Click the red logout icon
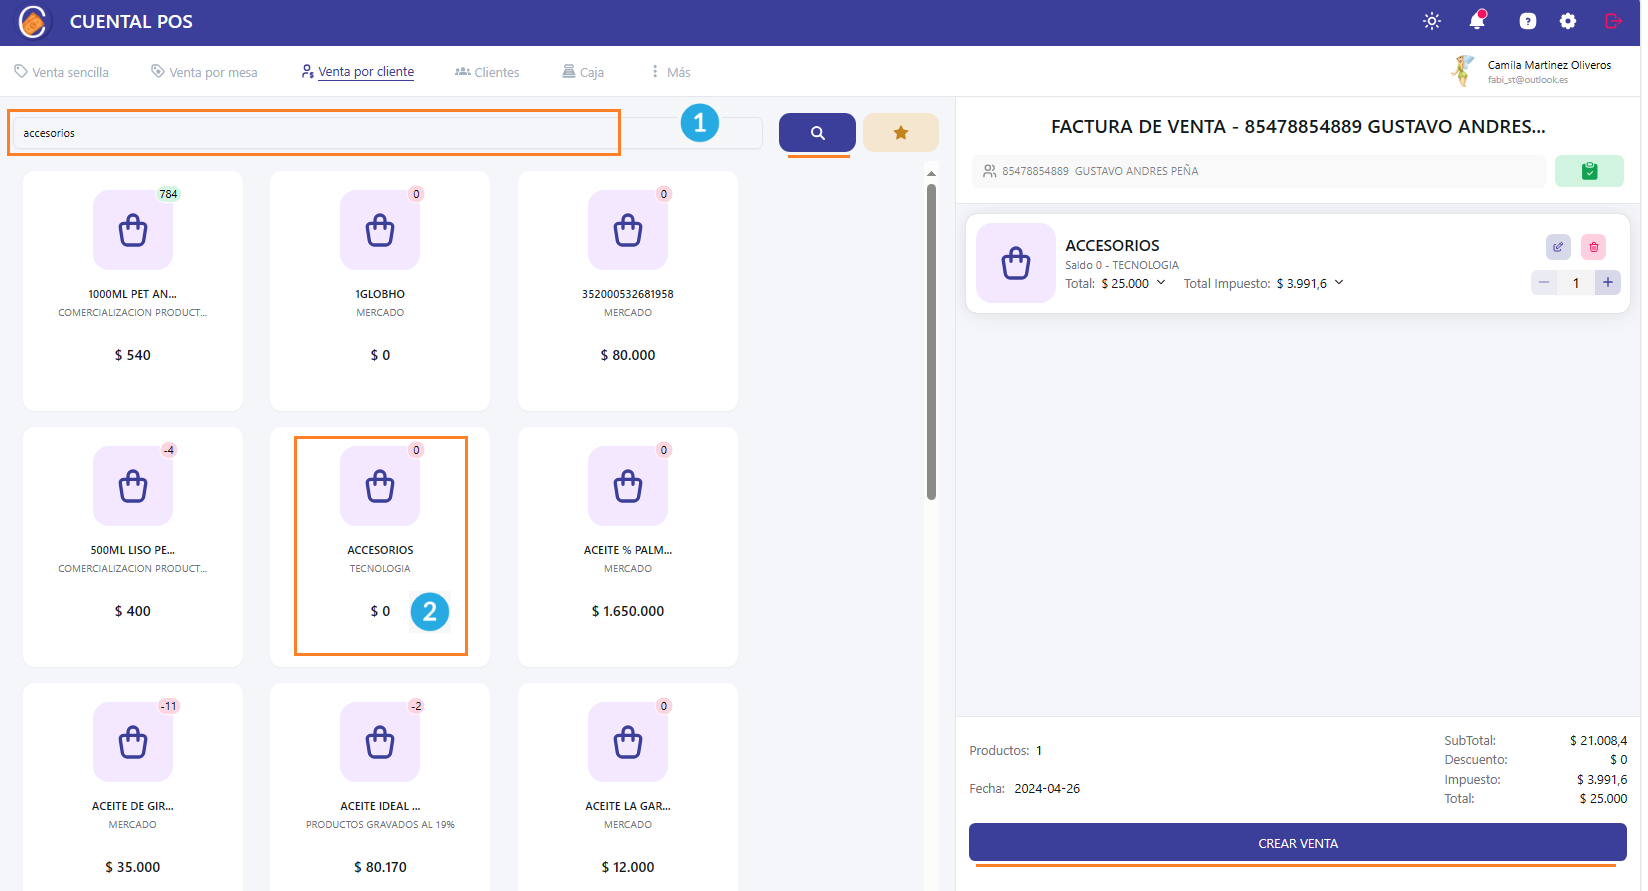 [1612, 21]
